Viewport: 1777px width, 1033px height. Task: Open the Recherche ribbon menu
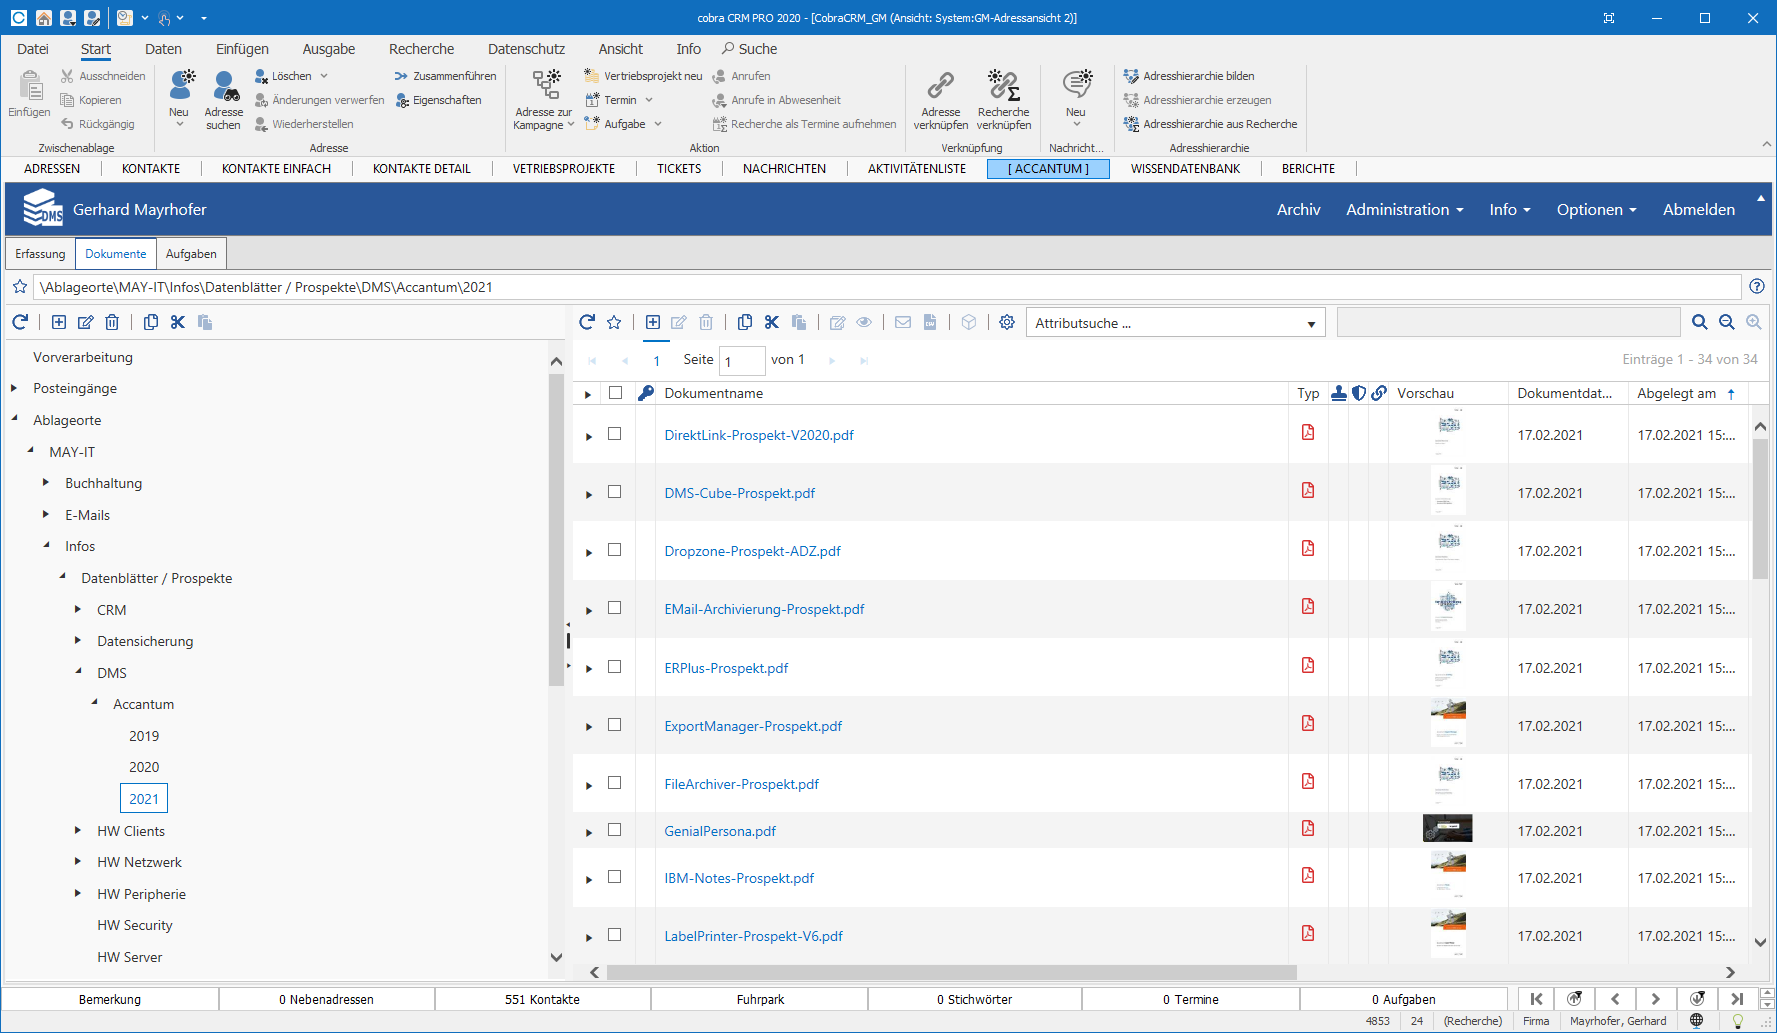(x=421, y=49)
